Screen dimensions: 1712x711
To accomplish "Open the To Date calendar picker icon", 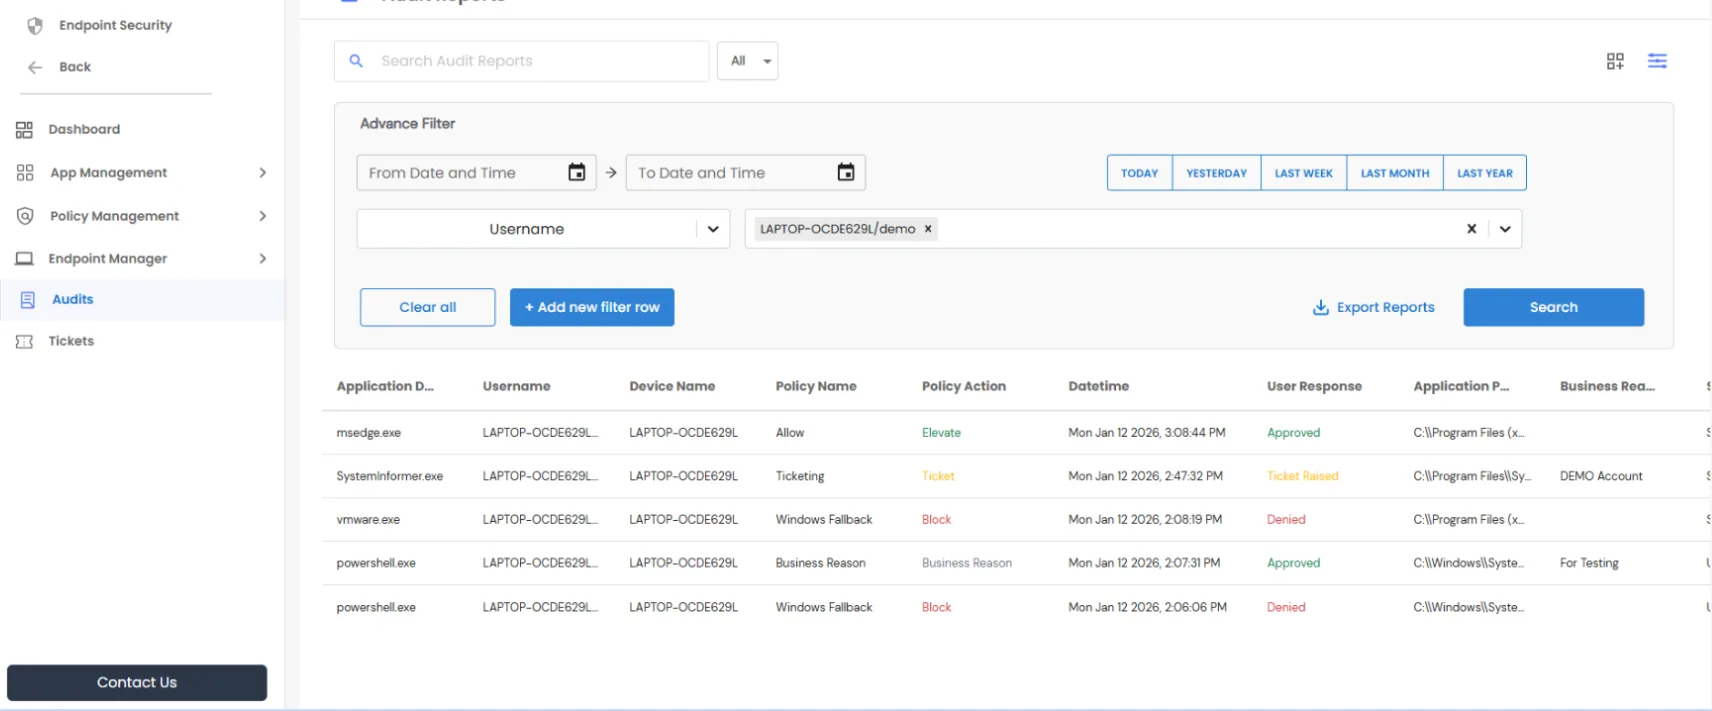I will [x=846, y=173].
